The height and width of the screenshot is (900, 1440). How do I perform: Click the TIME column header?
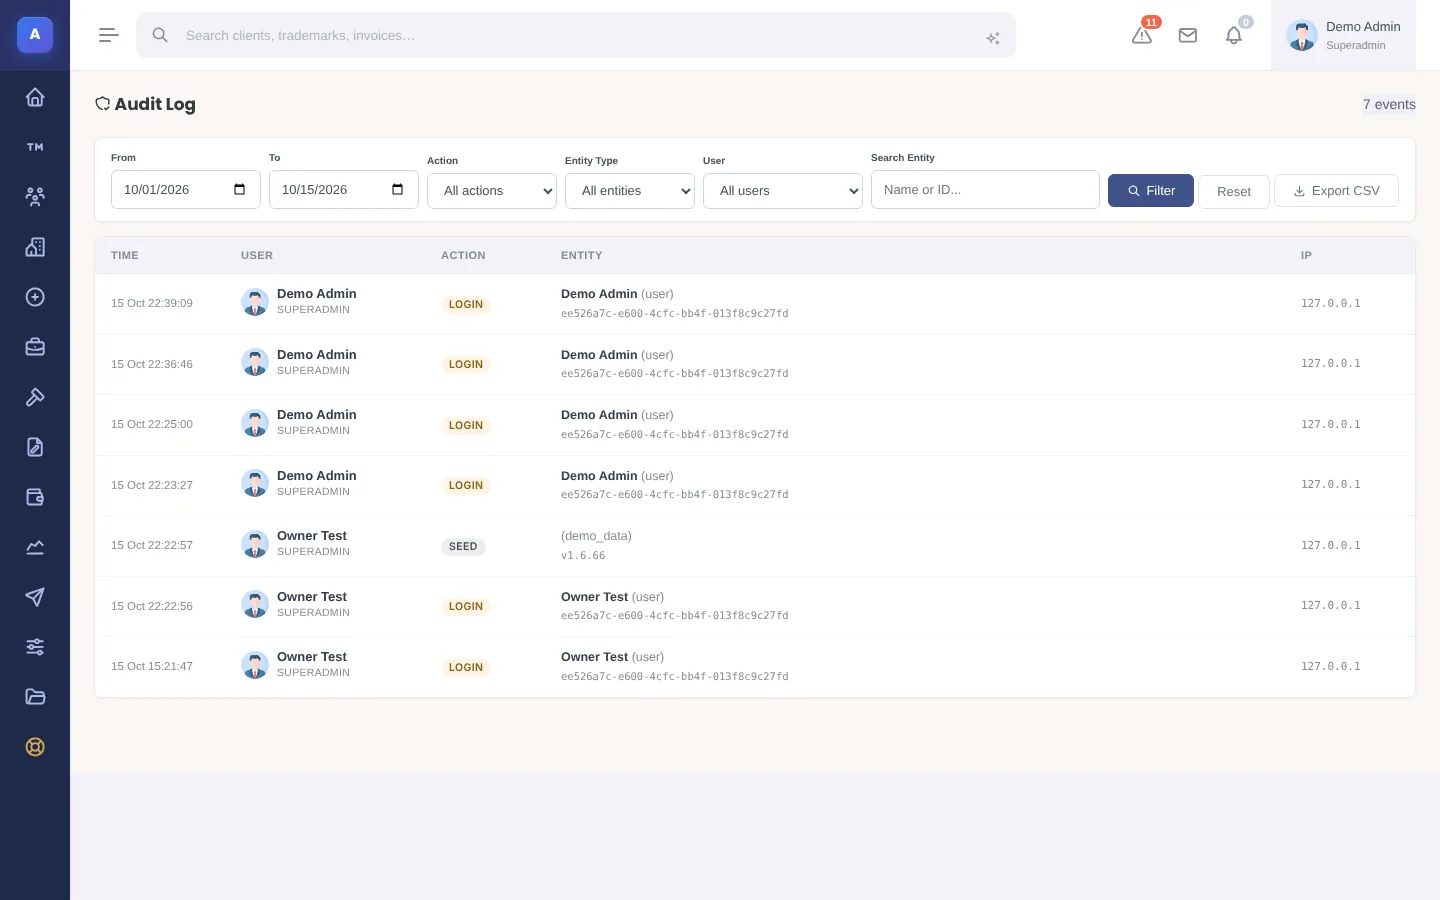(125, 256)
